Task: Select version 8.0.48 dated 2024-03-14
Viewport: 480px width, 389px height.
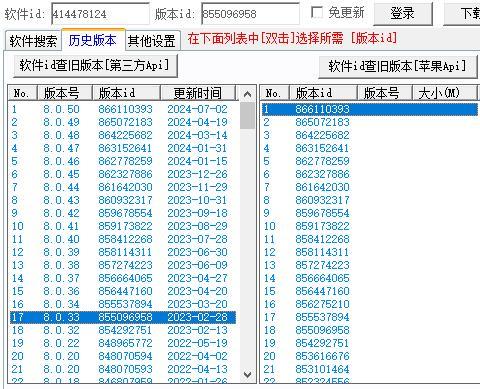Action: 123,135
